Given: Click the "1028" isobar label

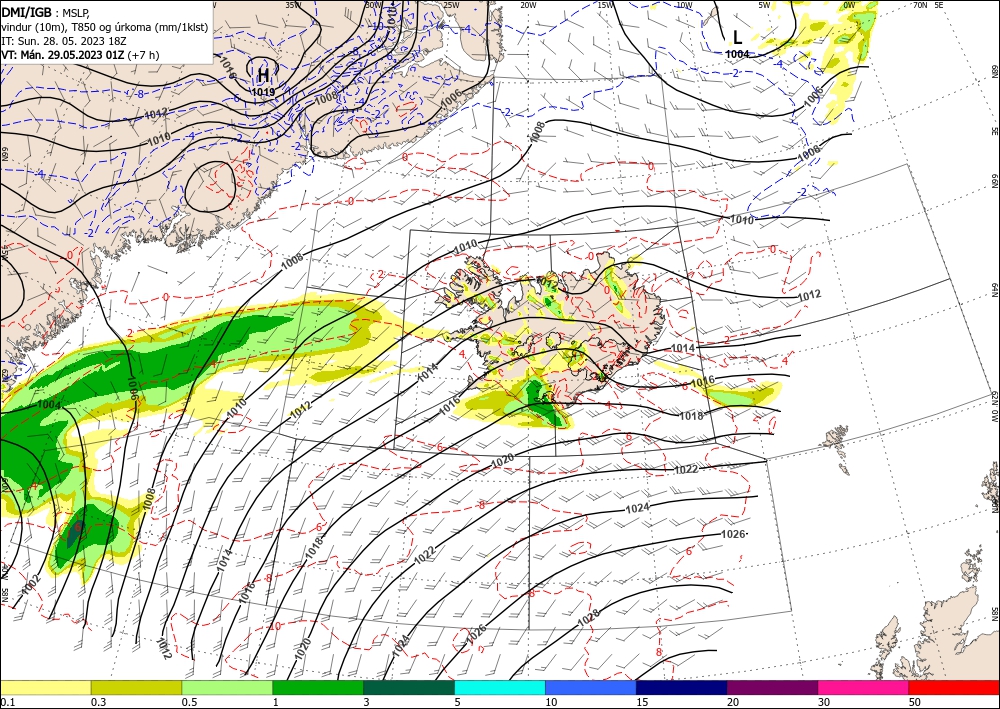Looking at the screenshot, I should tap(588, 617).
